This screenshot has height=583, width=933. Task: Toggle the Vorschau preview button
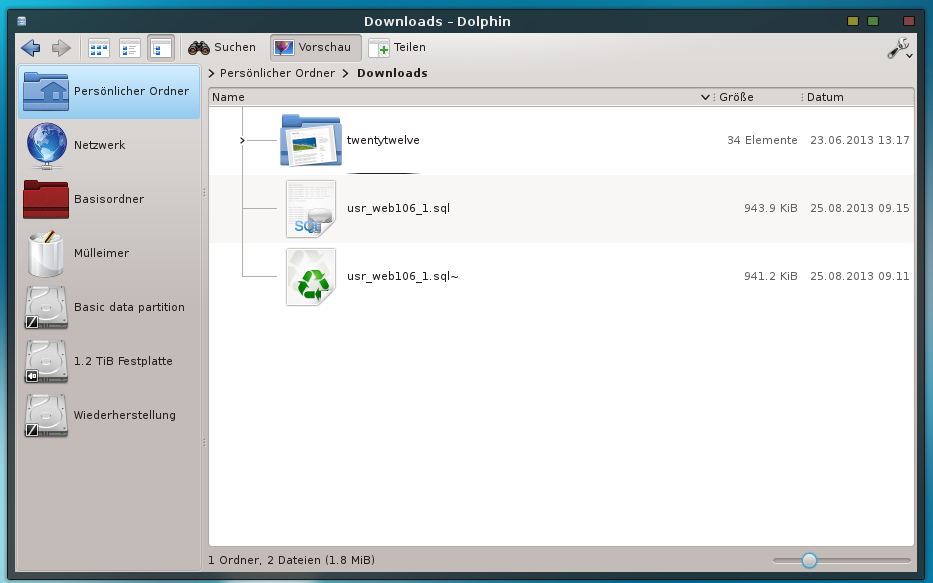[312, 47]
